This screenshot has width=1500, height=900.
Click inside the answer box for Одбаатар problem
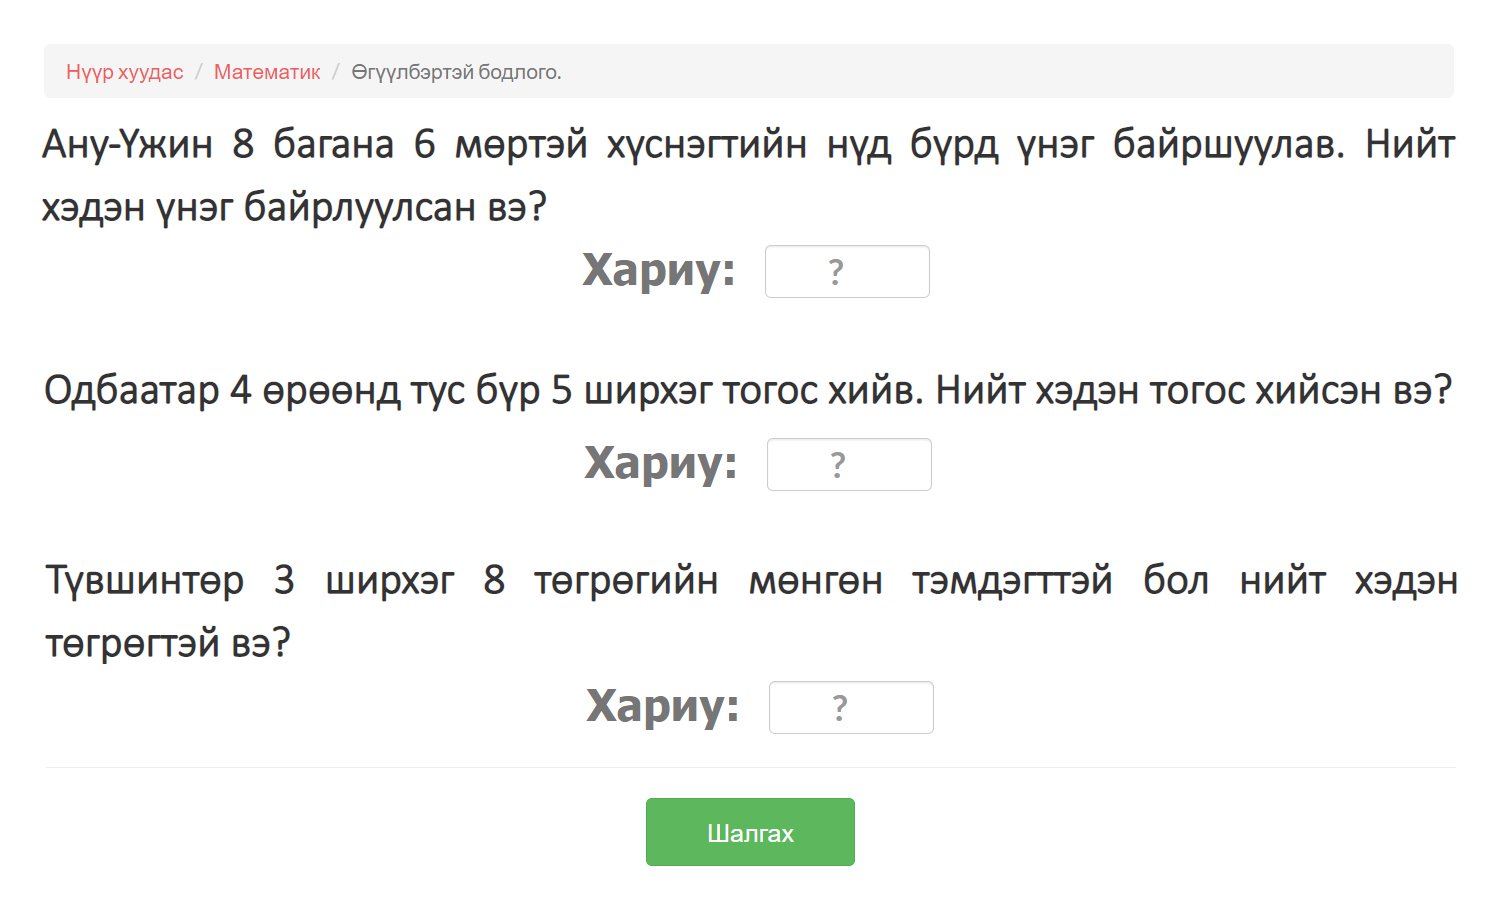[x=848, y=463]
